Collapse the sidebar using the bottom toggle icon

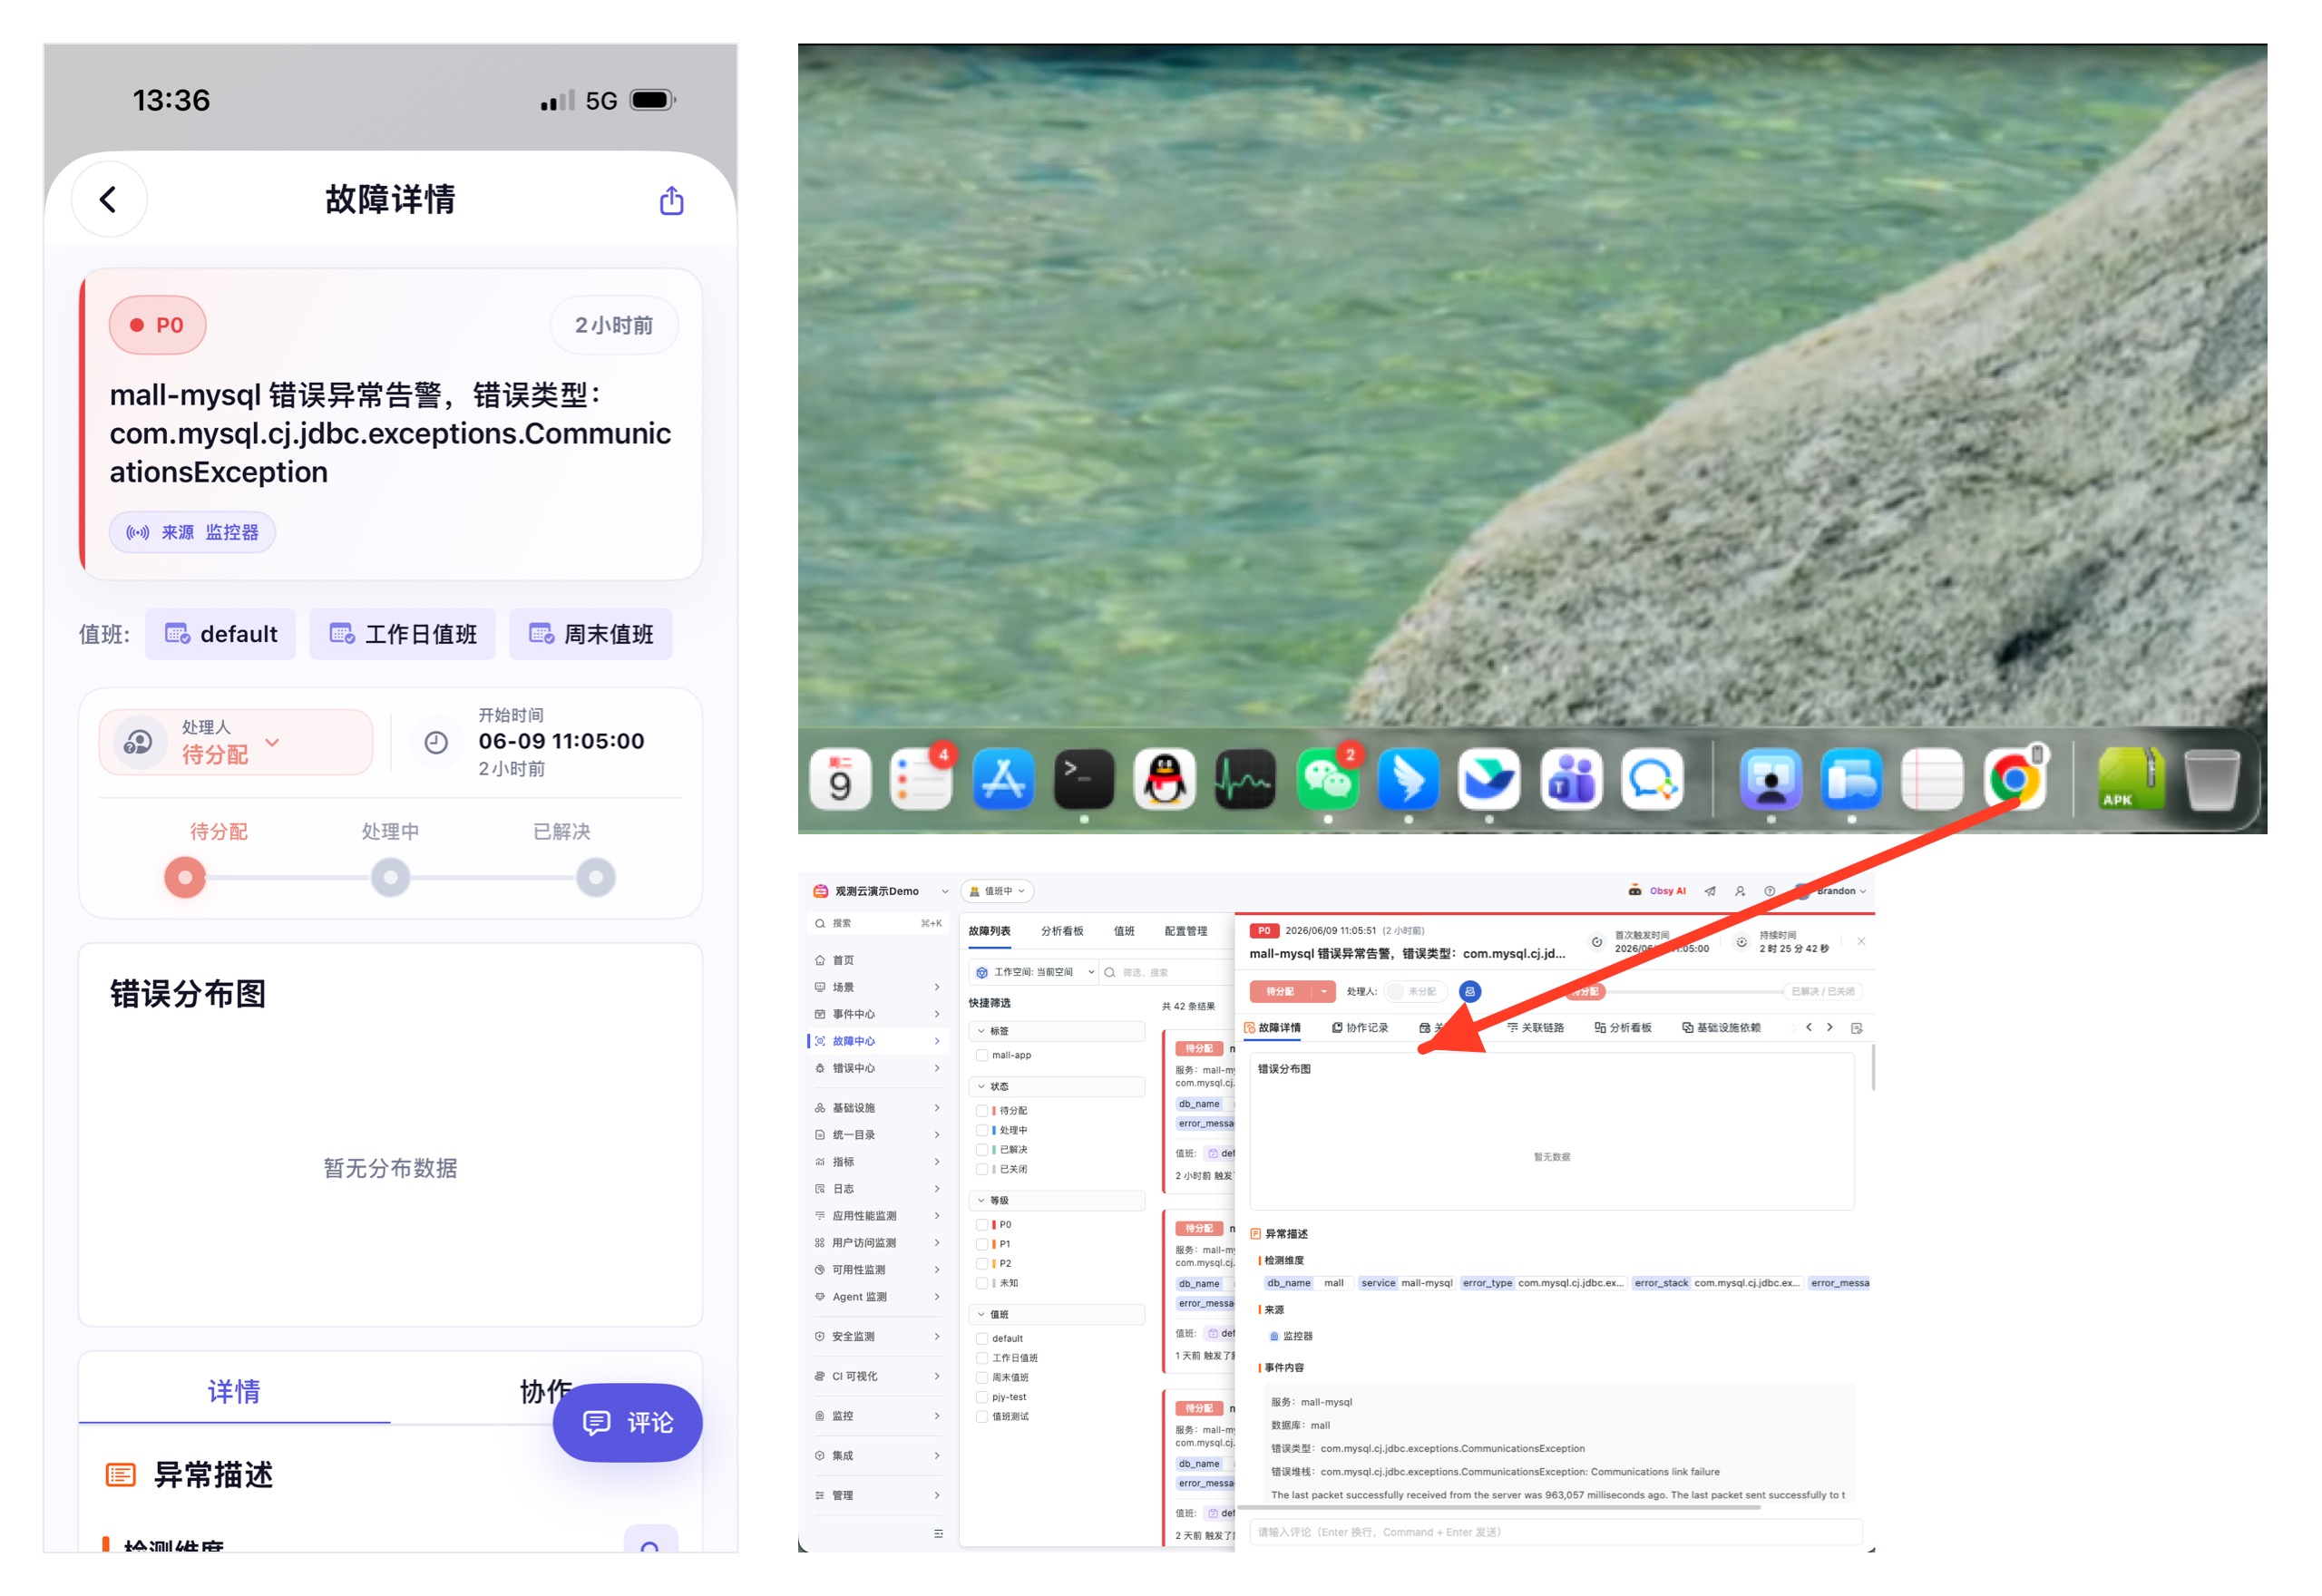point(938,1533)
